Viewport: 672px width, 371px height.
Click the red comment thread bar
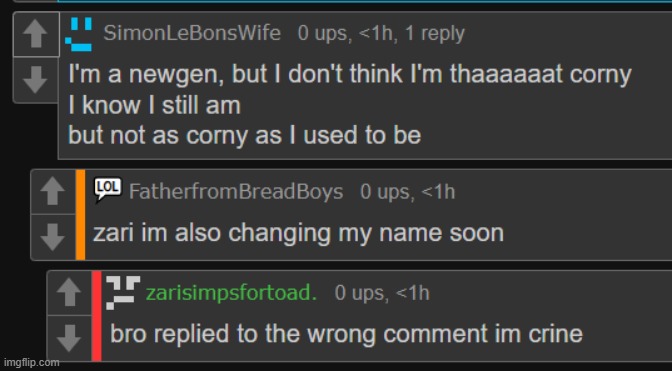pyautogui.click(x=96, y=316)
